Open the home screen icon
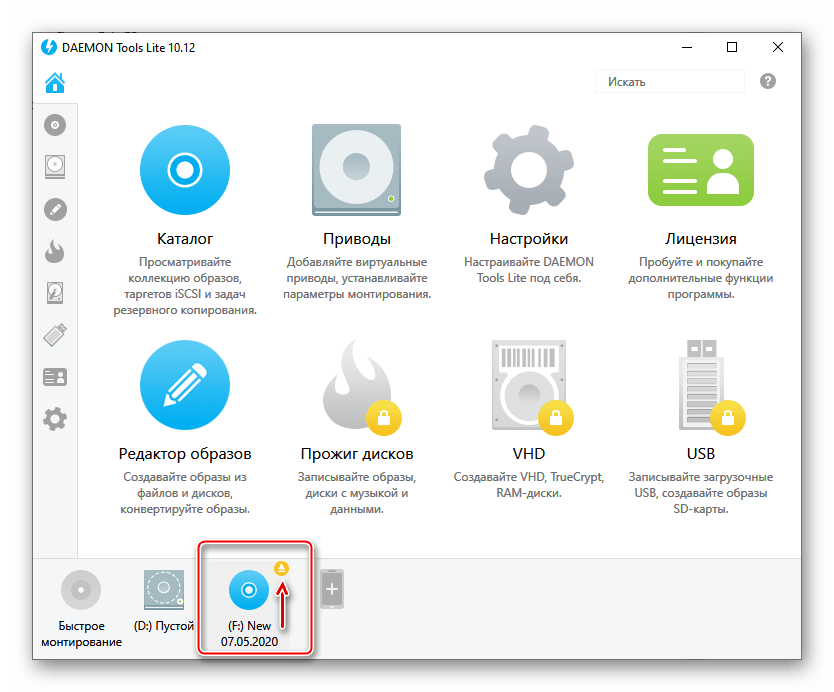The width and height of the screenshot is (834, 692). click(x=55, y=82)
